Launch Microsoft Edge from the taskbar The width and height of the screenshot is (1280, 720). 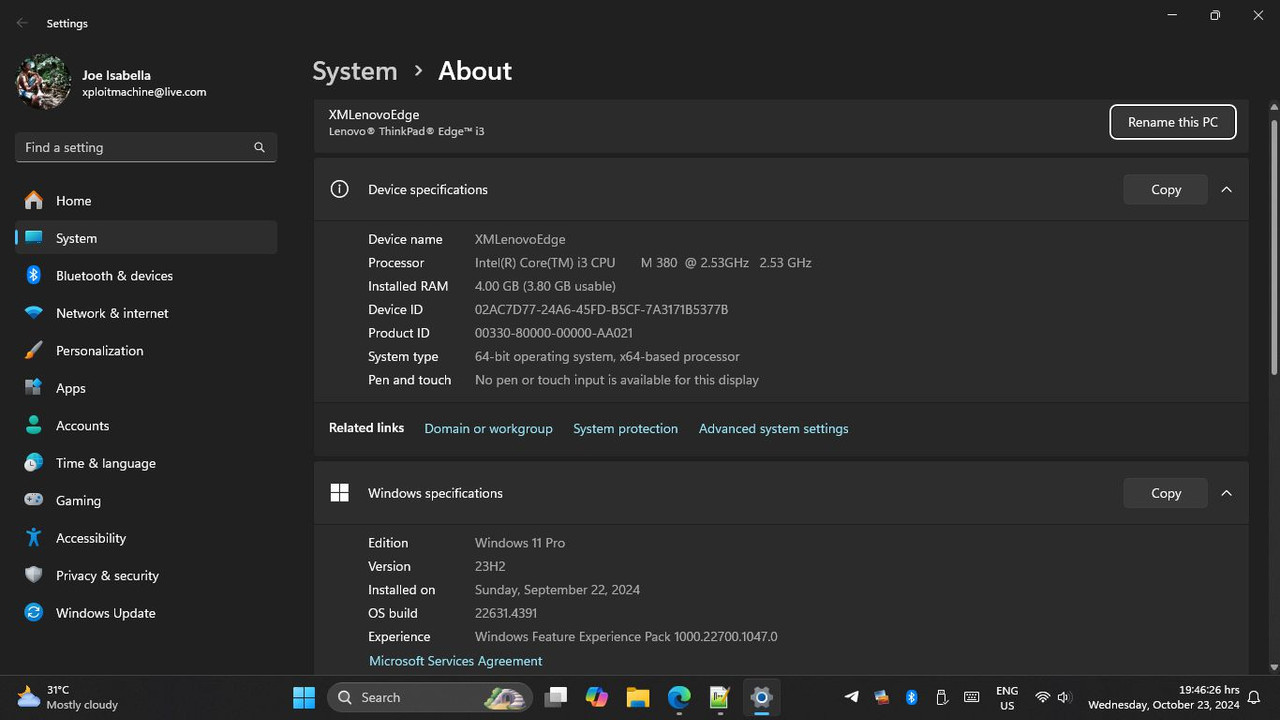pyautogui.click(x=679, y=697)
